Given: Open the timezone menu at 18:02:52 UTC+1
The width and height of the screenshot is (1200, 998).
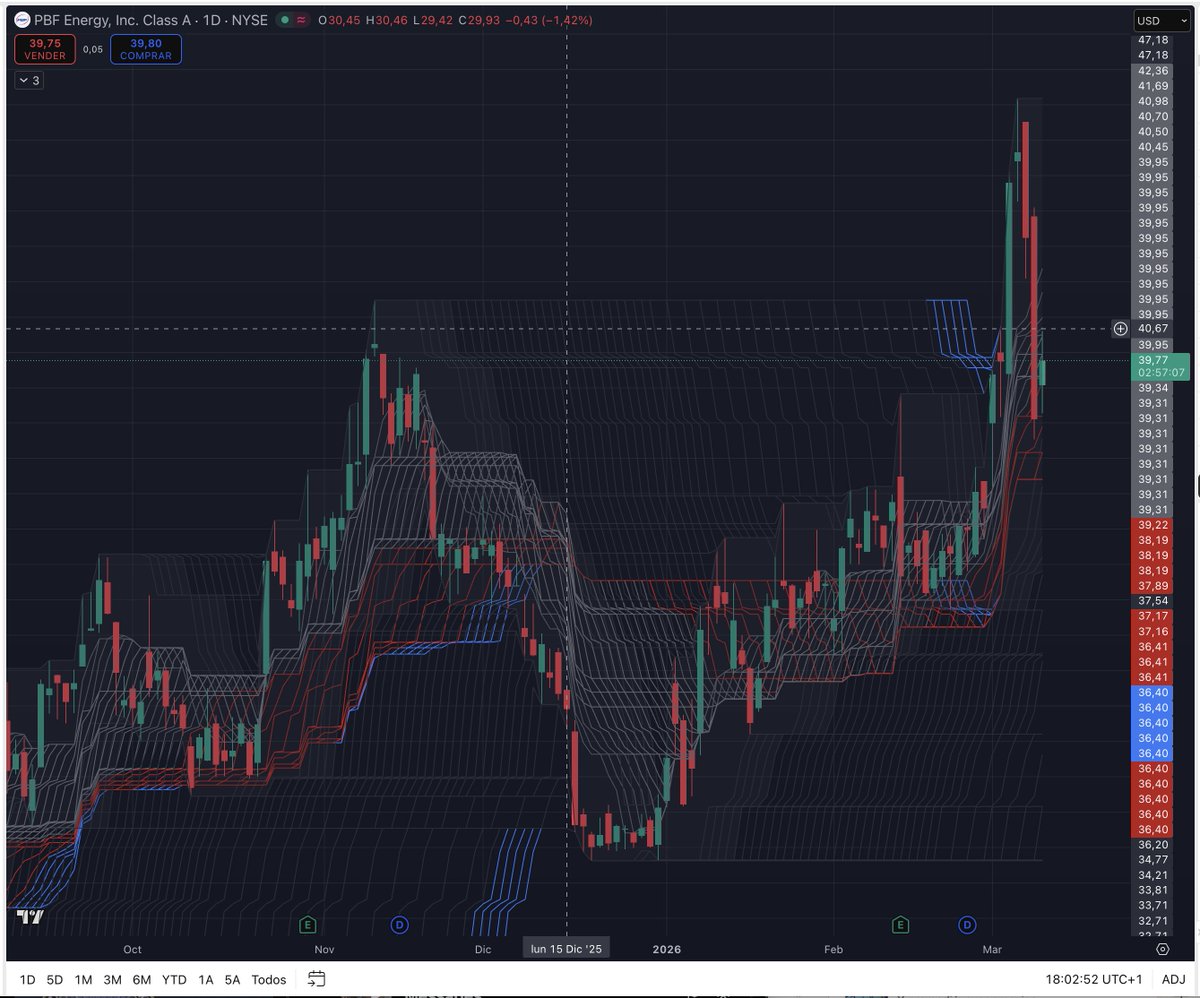Looking at the screenshot, I should (1096, 979).
